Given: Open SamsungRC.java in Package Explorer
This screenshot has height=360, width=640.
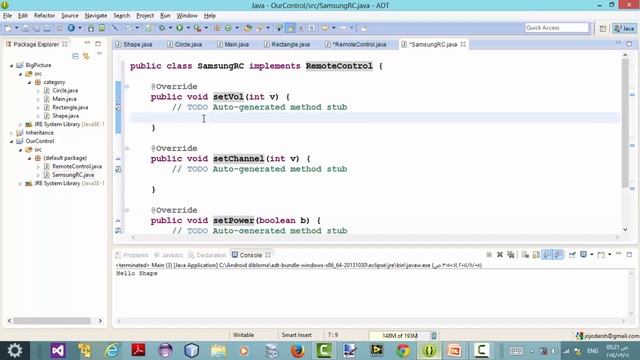Looking at the screenshot, I should point(73,175).
